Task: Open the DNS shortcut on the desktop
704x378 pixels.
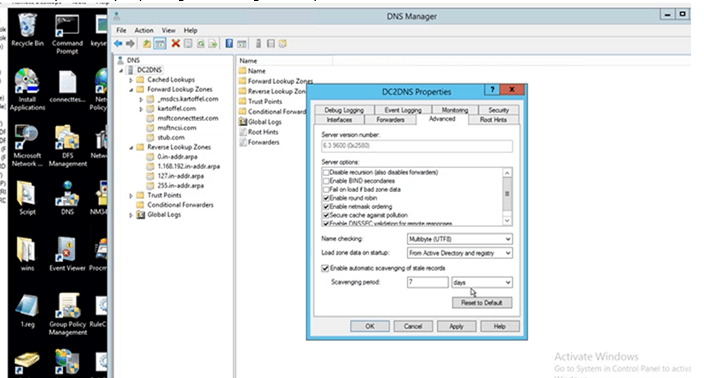Action: (x=67, y=198)
